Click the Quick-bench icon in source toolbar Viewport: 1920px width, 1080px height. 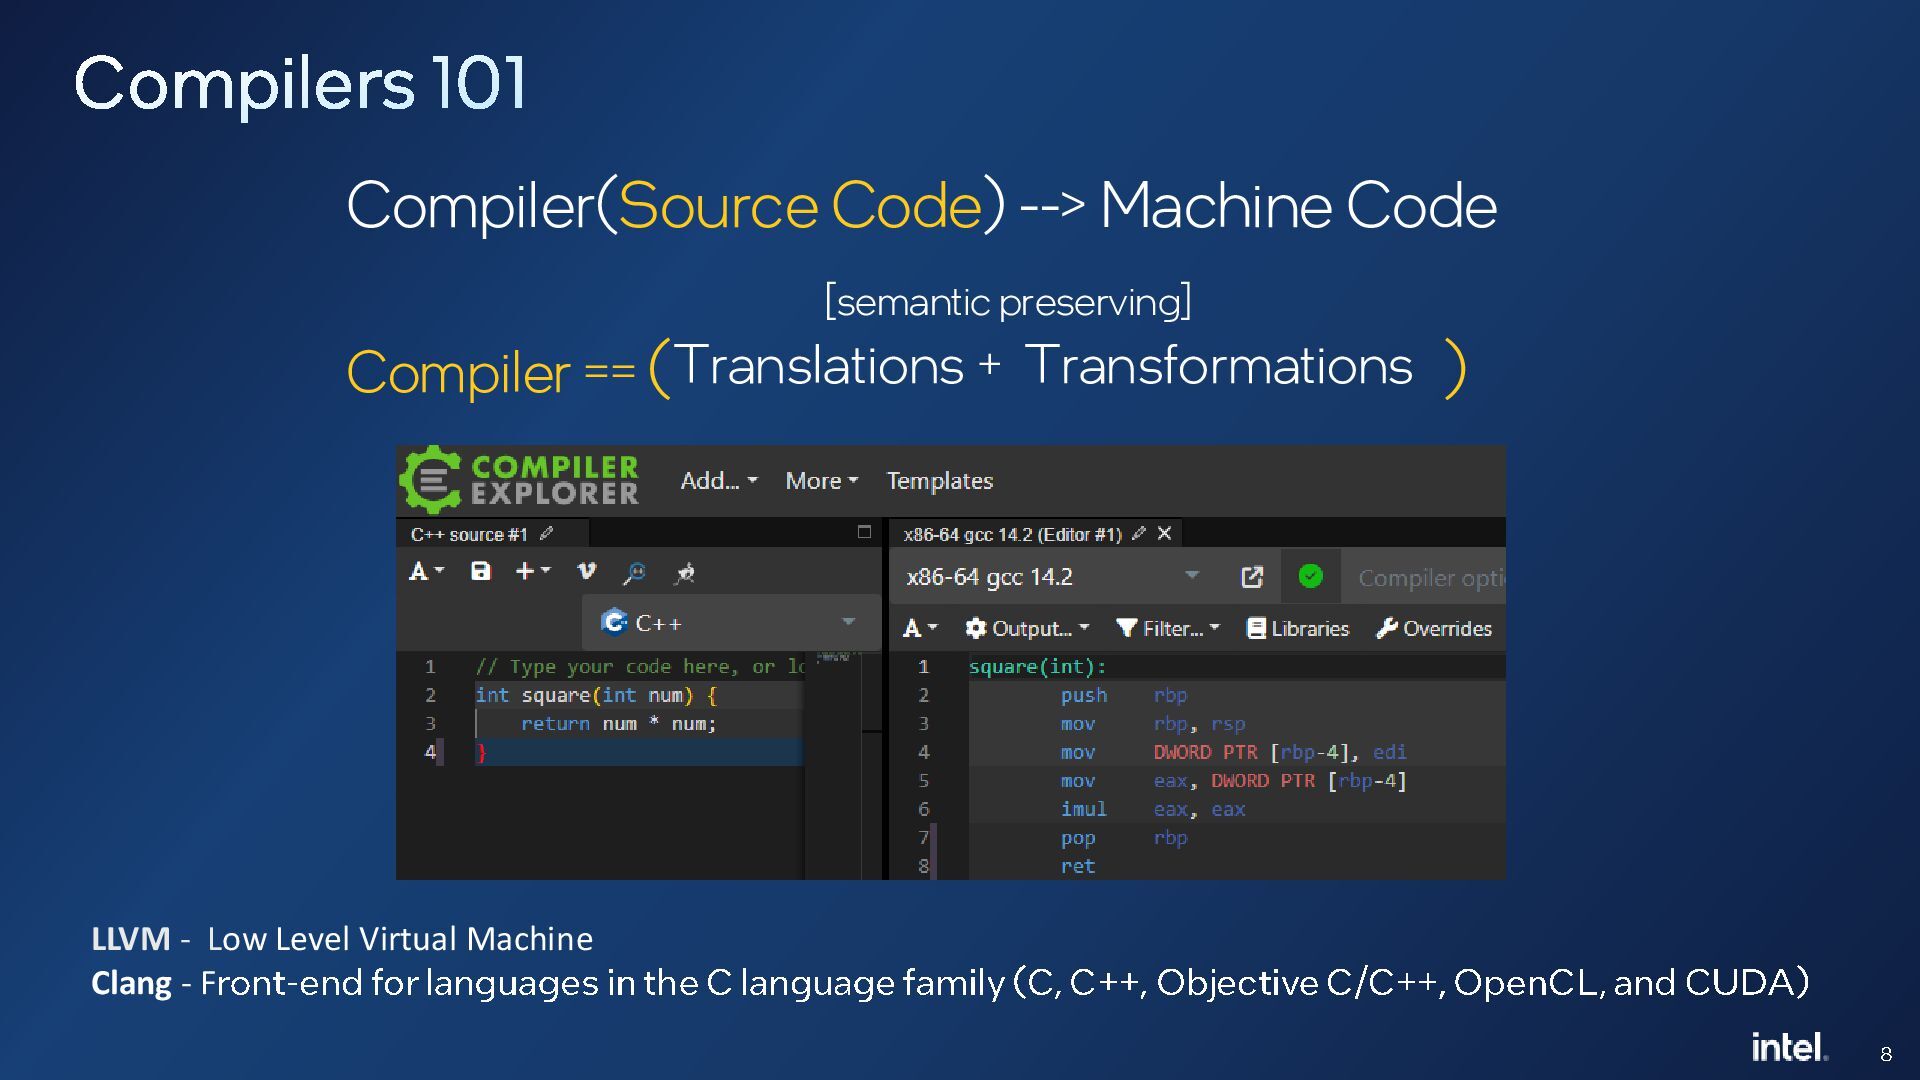pyautogui.click(x=685, y=572)
